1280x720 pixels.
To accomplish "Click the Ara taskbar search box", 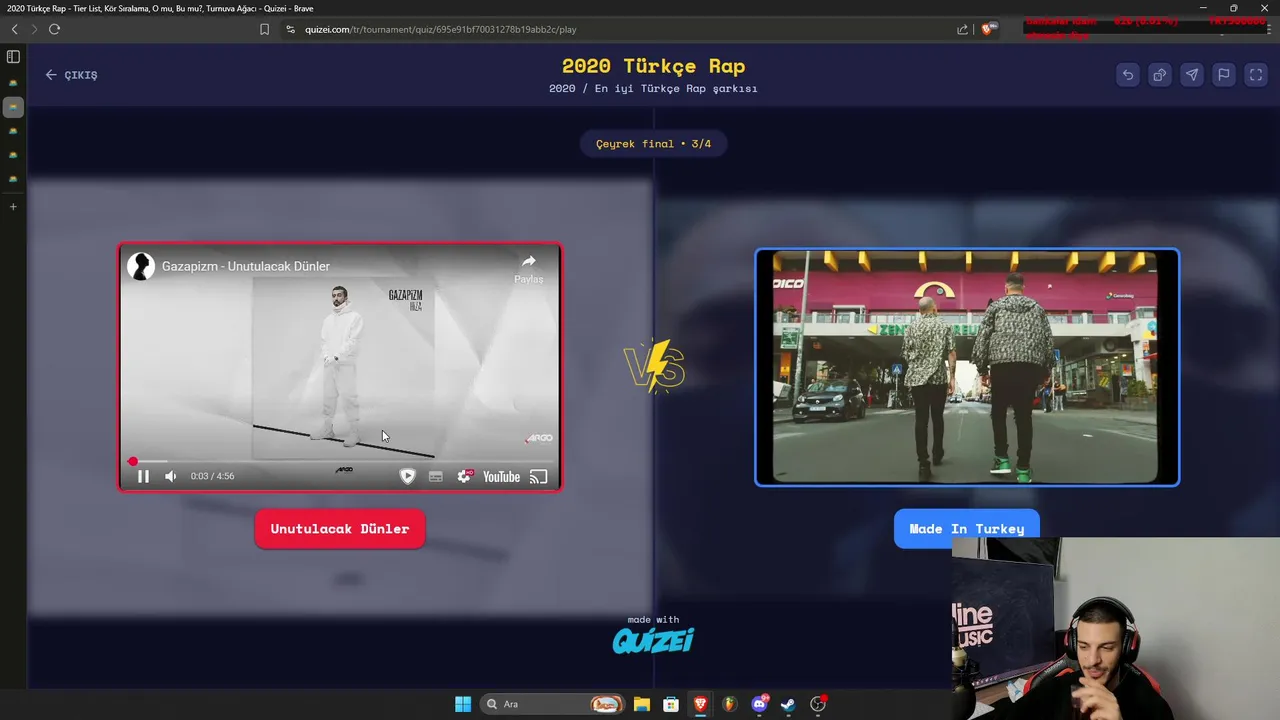I will click(x=553, y=704).
